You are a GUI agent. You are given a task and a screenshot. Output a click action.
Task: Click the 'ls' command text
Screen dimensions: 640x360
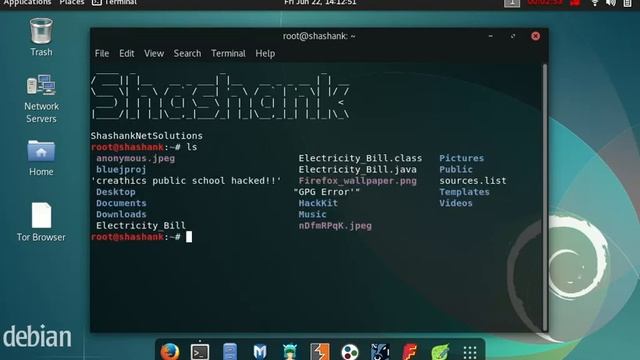point(192,147)
